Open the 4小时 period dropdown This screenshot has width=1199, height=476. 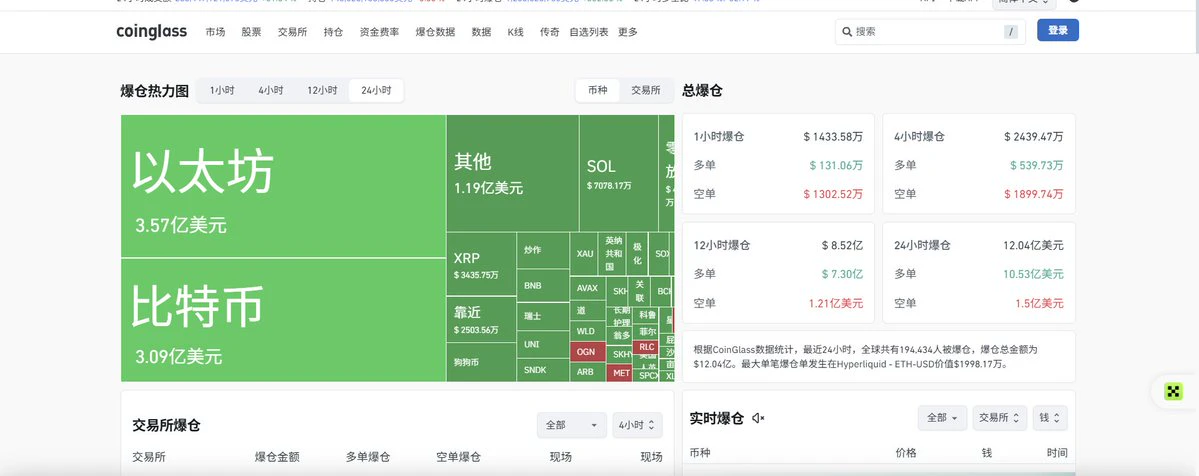(x=637, y=425)
